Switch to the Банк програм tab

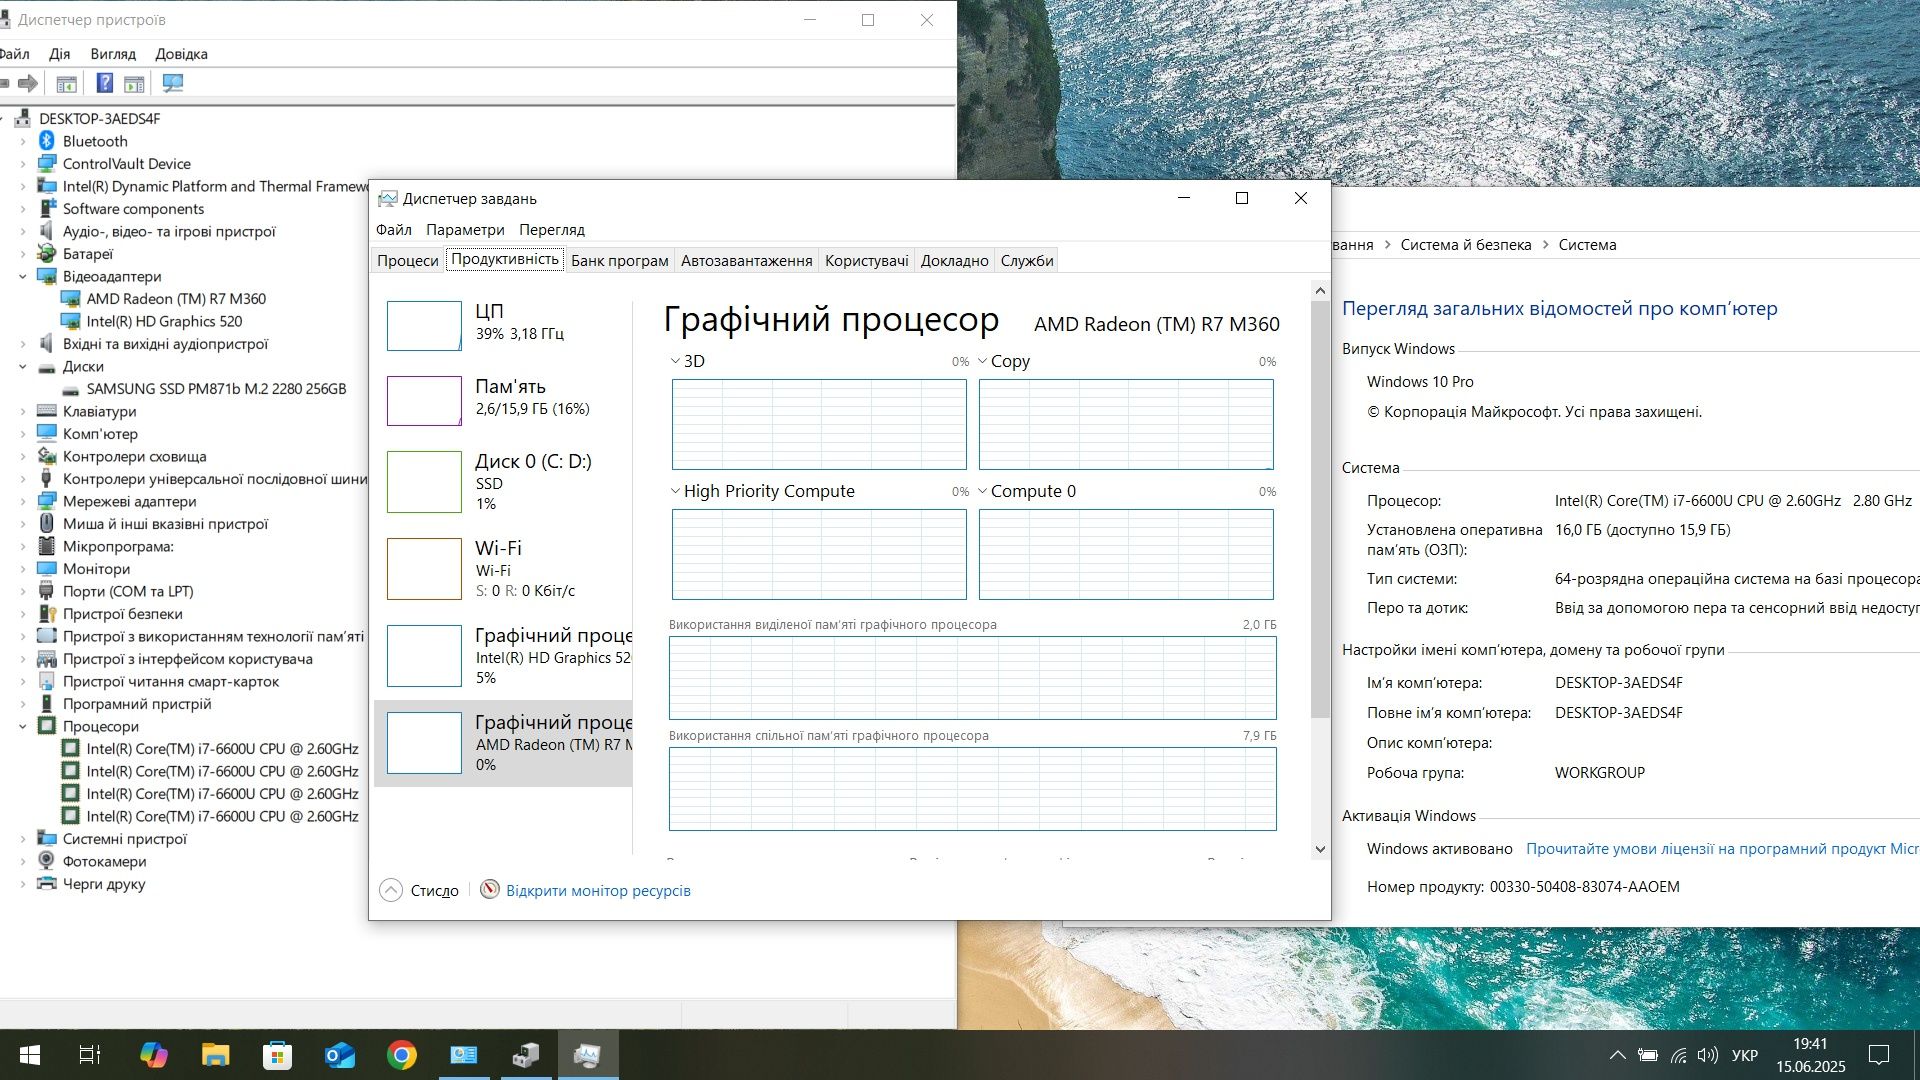620,260
